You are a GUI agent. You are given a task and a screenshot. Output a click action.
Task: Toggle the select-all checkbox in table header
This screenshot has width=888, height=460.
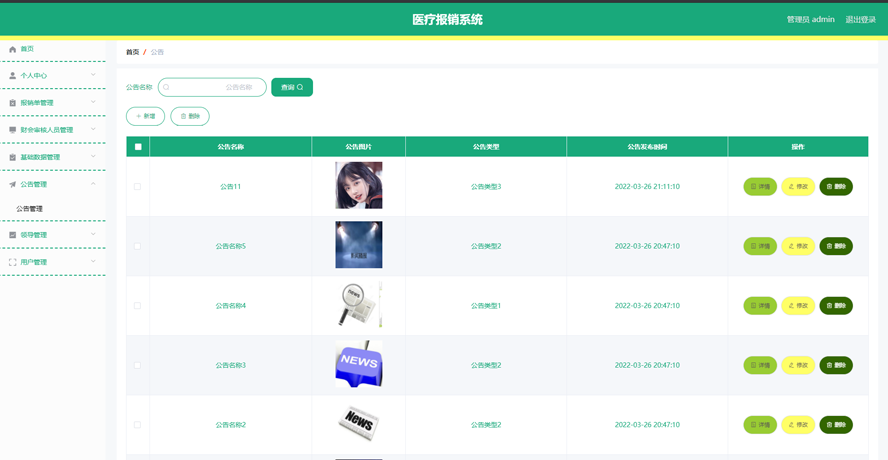[138, 147]
